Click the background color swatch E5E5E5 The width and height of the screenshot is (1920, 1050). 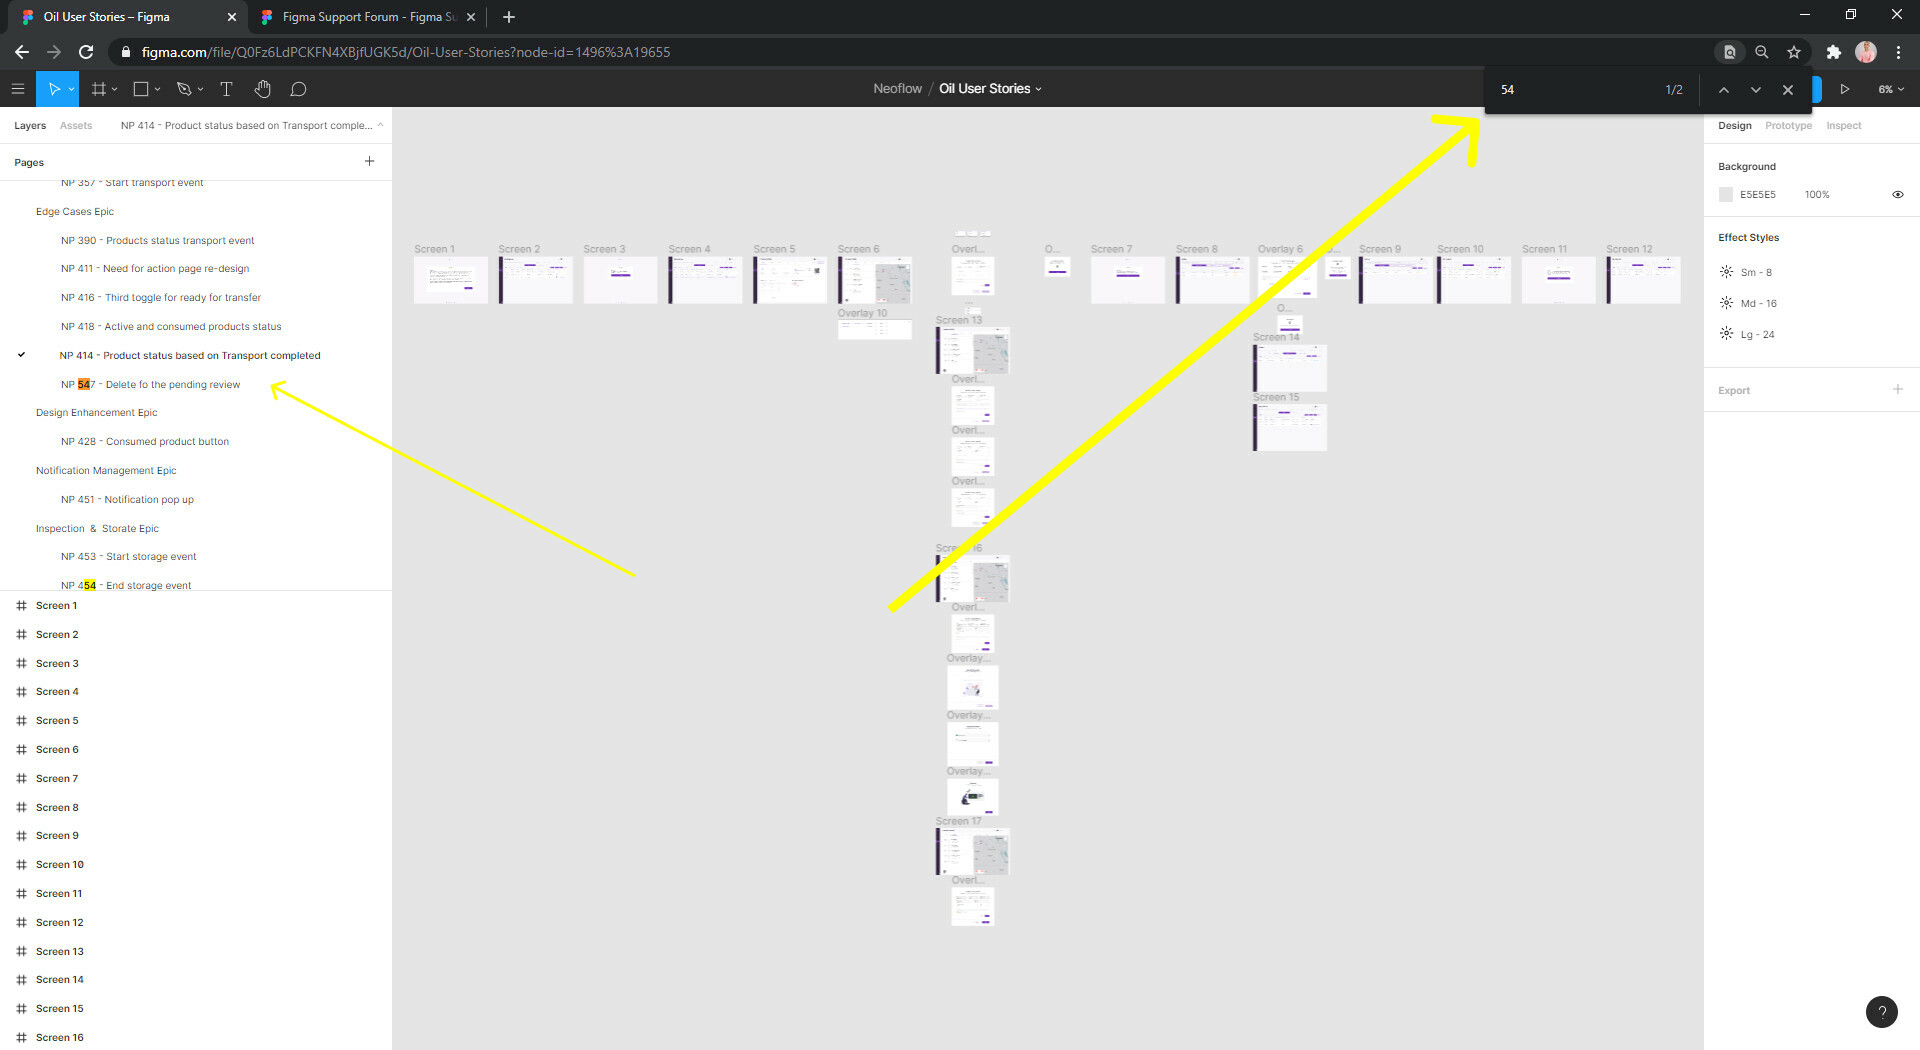pyautogui.click(x=1725, y=194)
